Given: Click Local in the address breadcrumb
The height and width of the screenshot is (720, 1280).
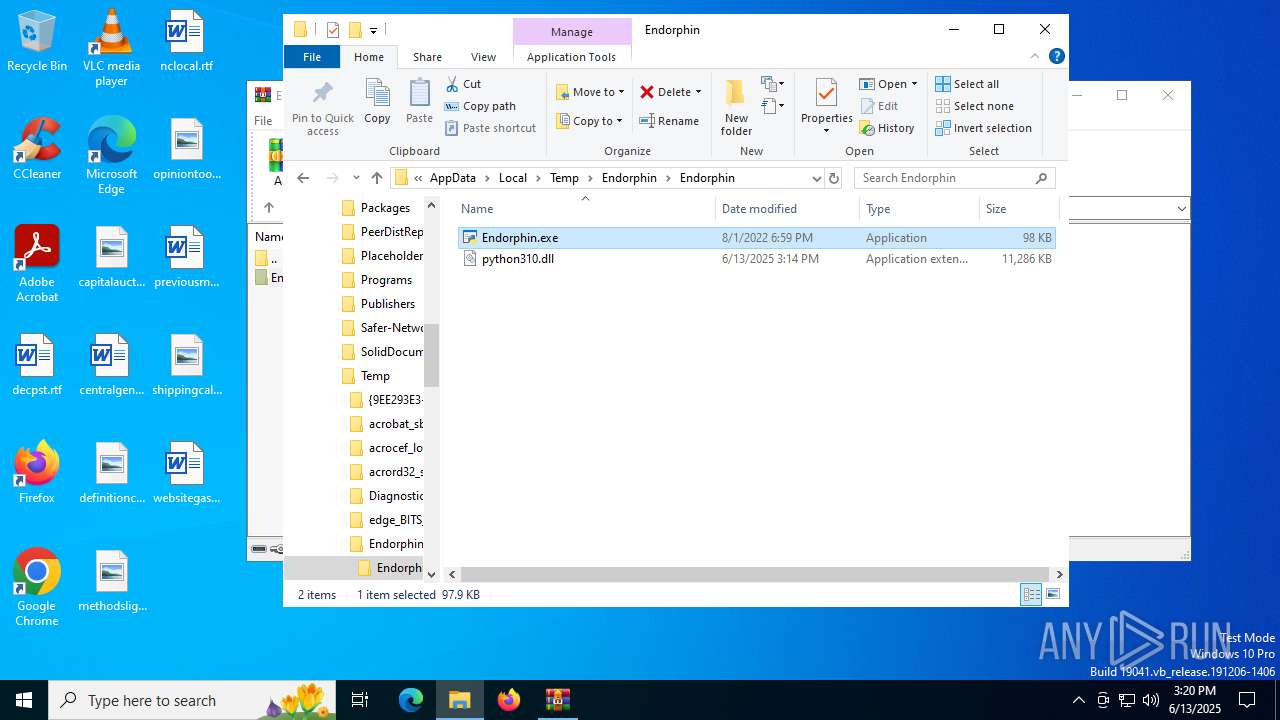Looking at the screenshot, I should click(513, 178).
